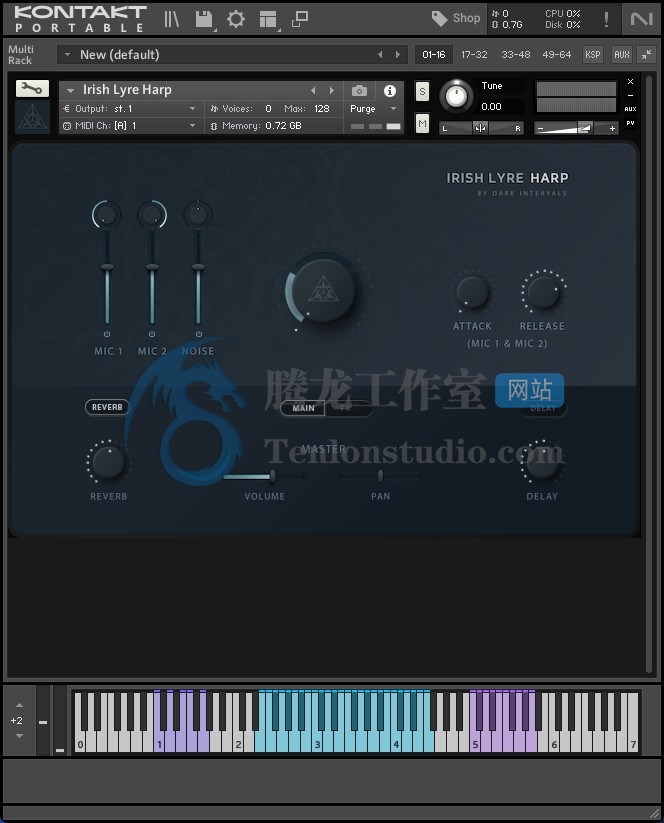Viewport: 664px width, 823px height.
Task: Open snapshot camera view icon
Action: 359,91
